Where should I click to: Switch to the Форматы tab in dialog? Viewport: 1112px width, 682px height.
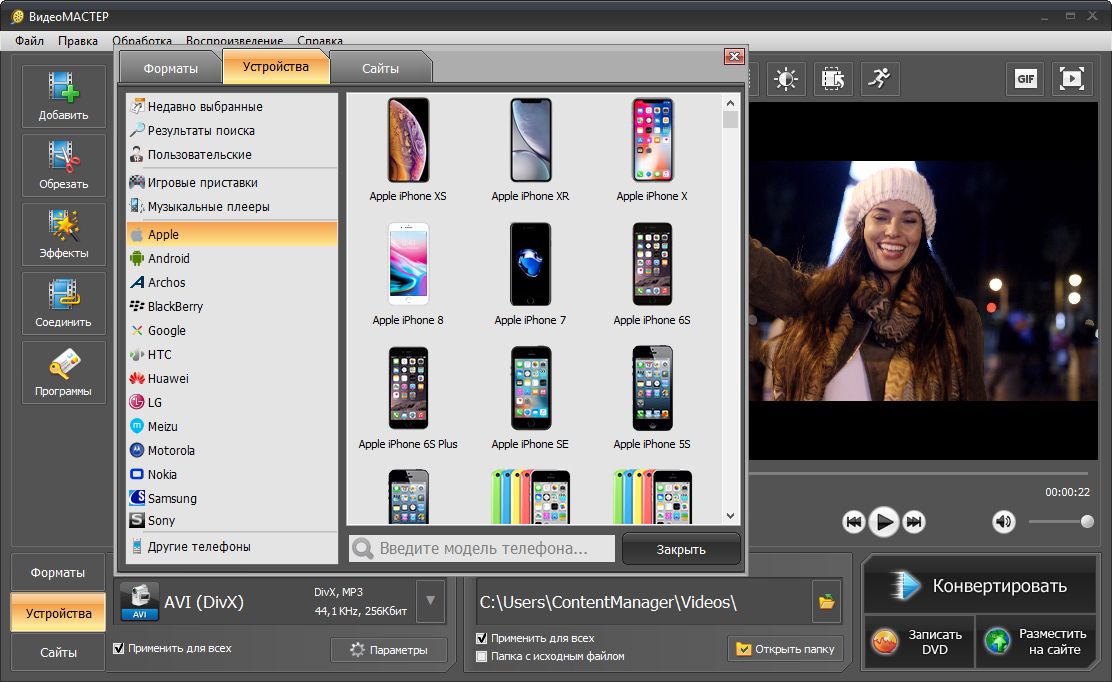[x=171, y=68]
